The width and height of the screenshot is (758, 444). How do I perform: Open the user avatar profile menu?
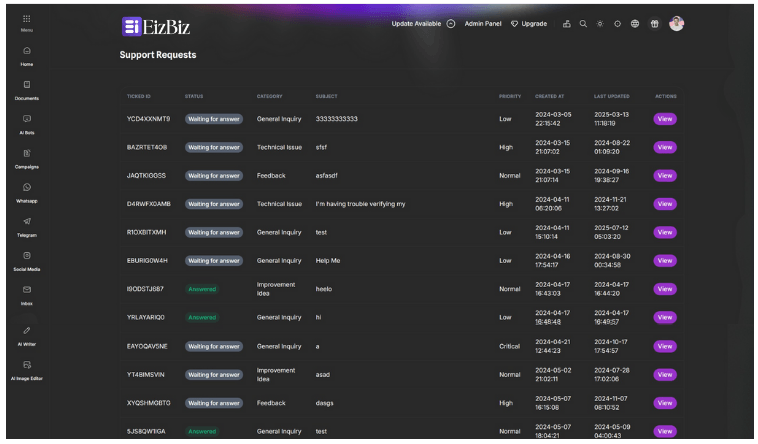[x=676, y=24]
